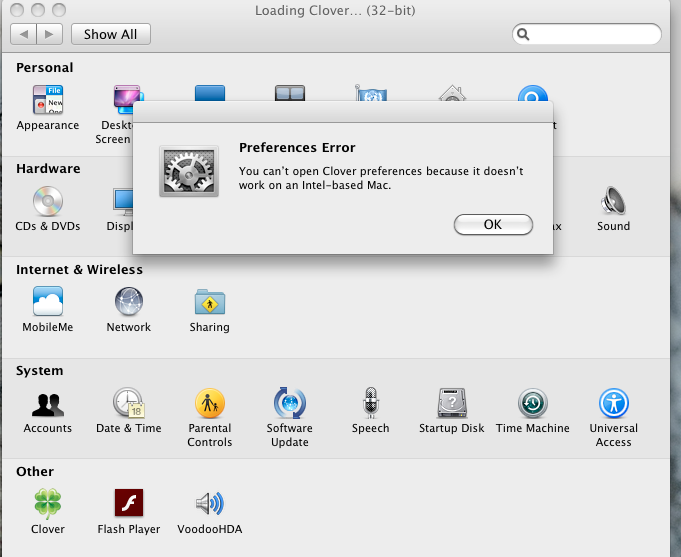Screen dimensions: 681x557
Task: Click the magnifying glass in search field
Action: [x=523, y=34]
